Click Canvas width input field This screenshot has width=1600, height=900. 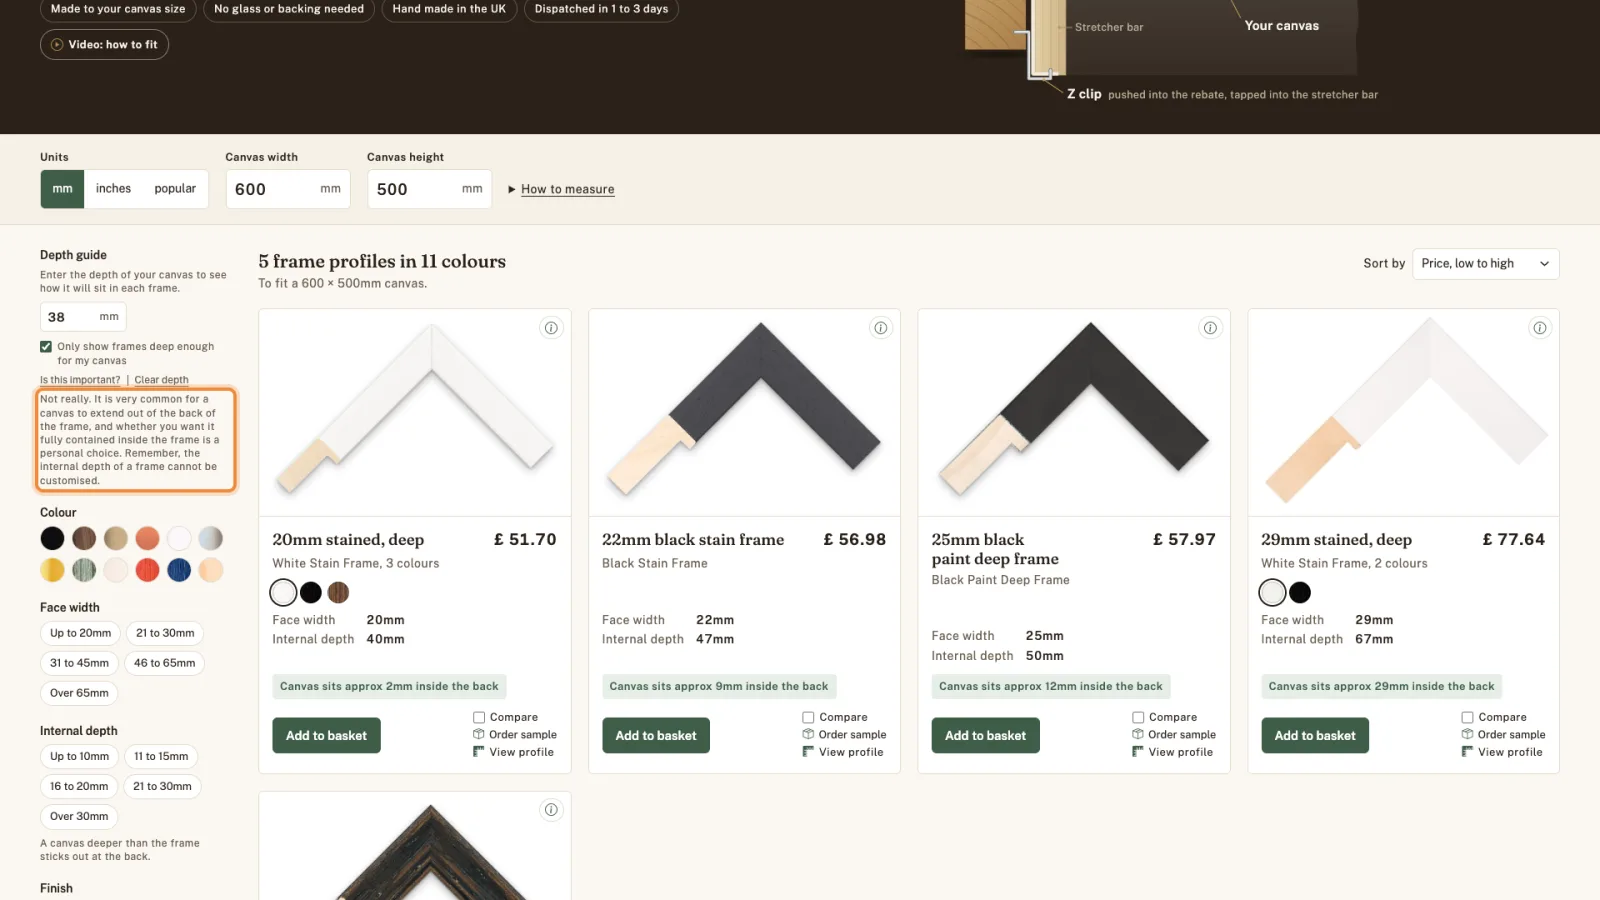point(288,189)
